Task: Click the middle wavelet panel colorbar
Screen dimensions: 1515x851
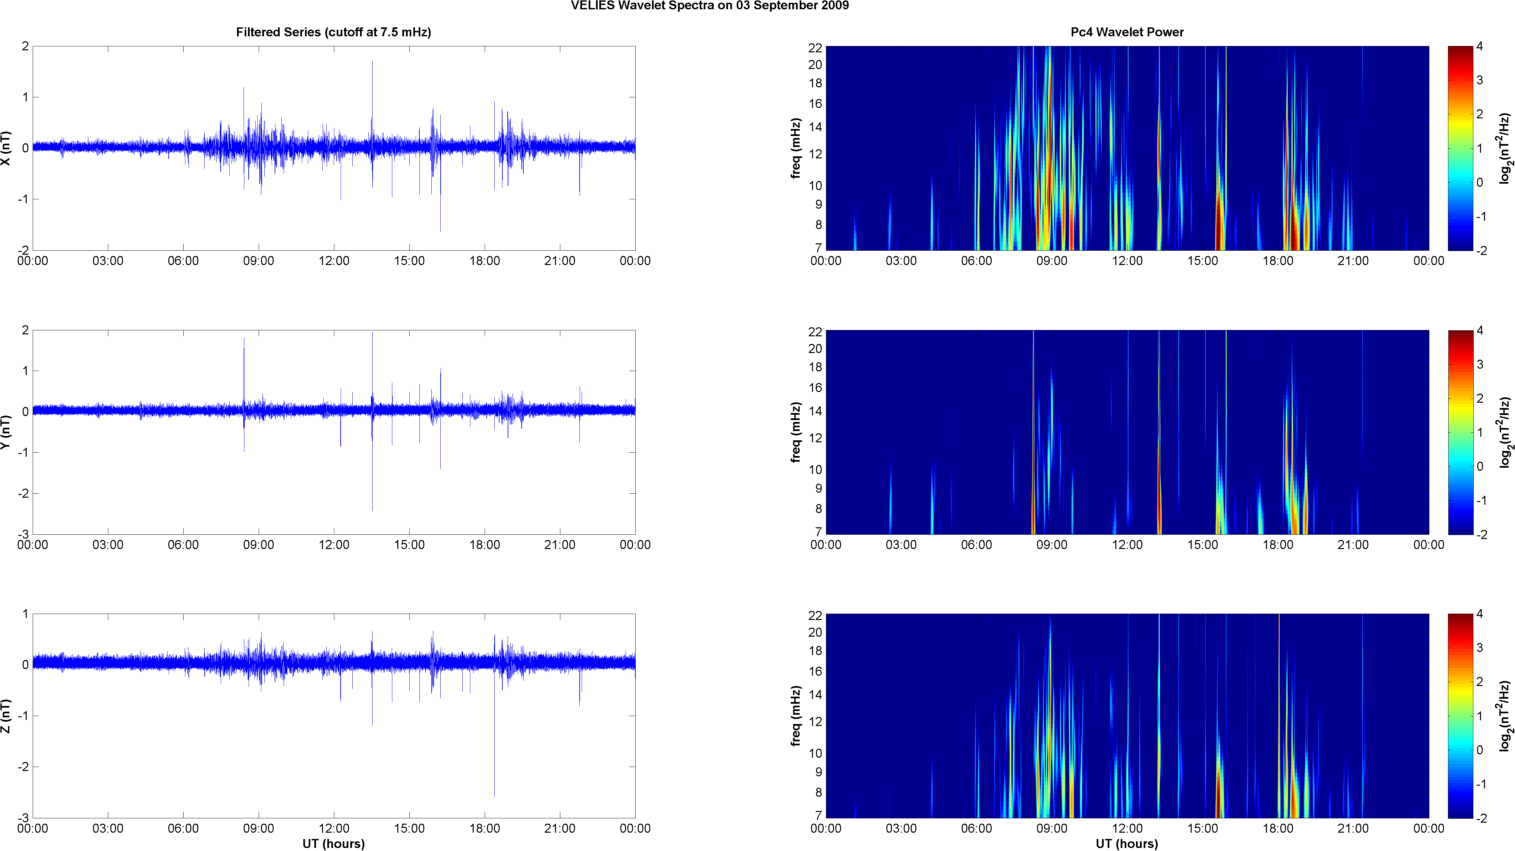Action: tap(1460, 432)
